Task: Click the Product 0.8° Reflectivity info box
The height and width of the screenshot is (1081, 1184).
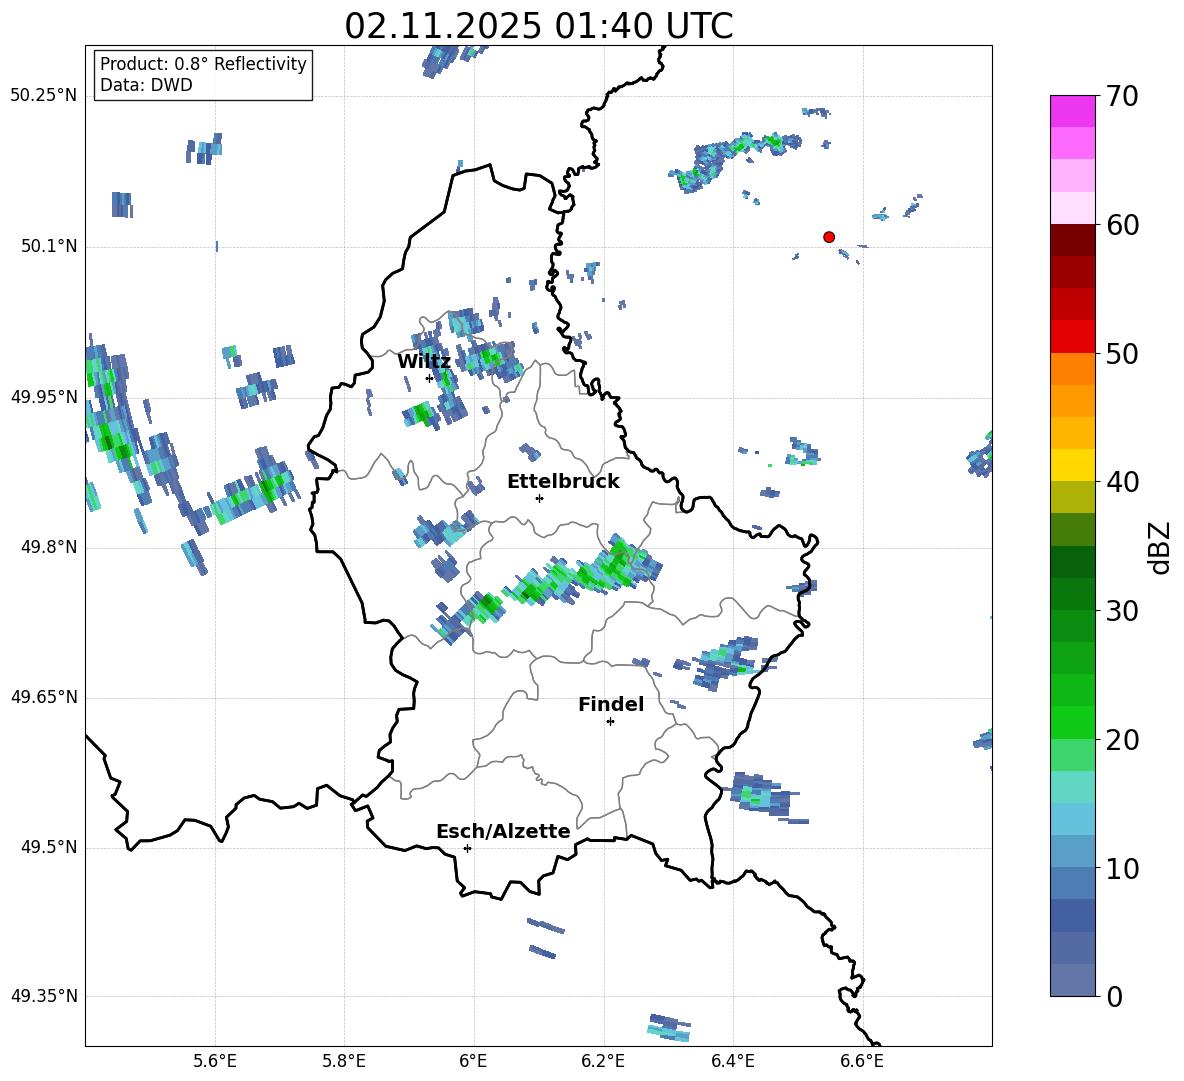Action: pyautogui.click(x=203, y=75)
